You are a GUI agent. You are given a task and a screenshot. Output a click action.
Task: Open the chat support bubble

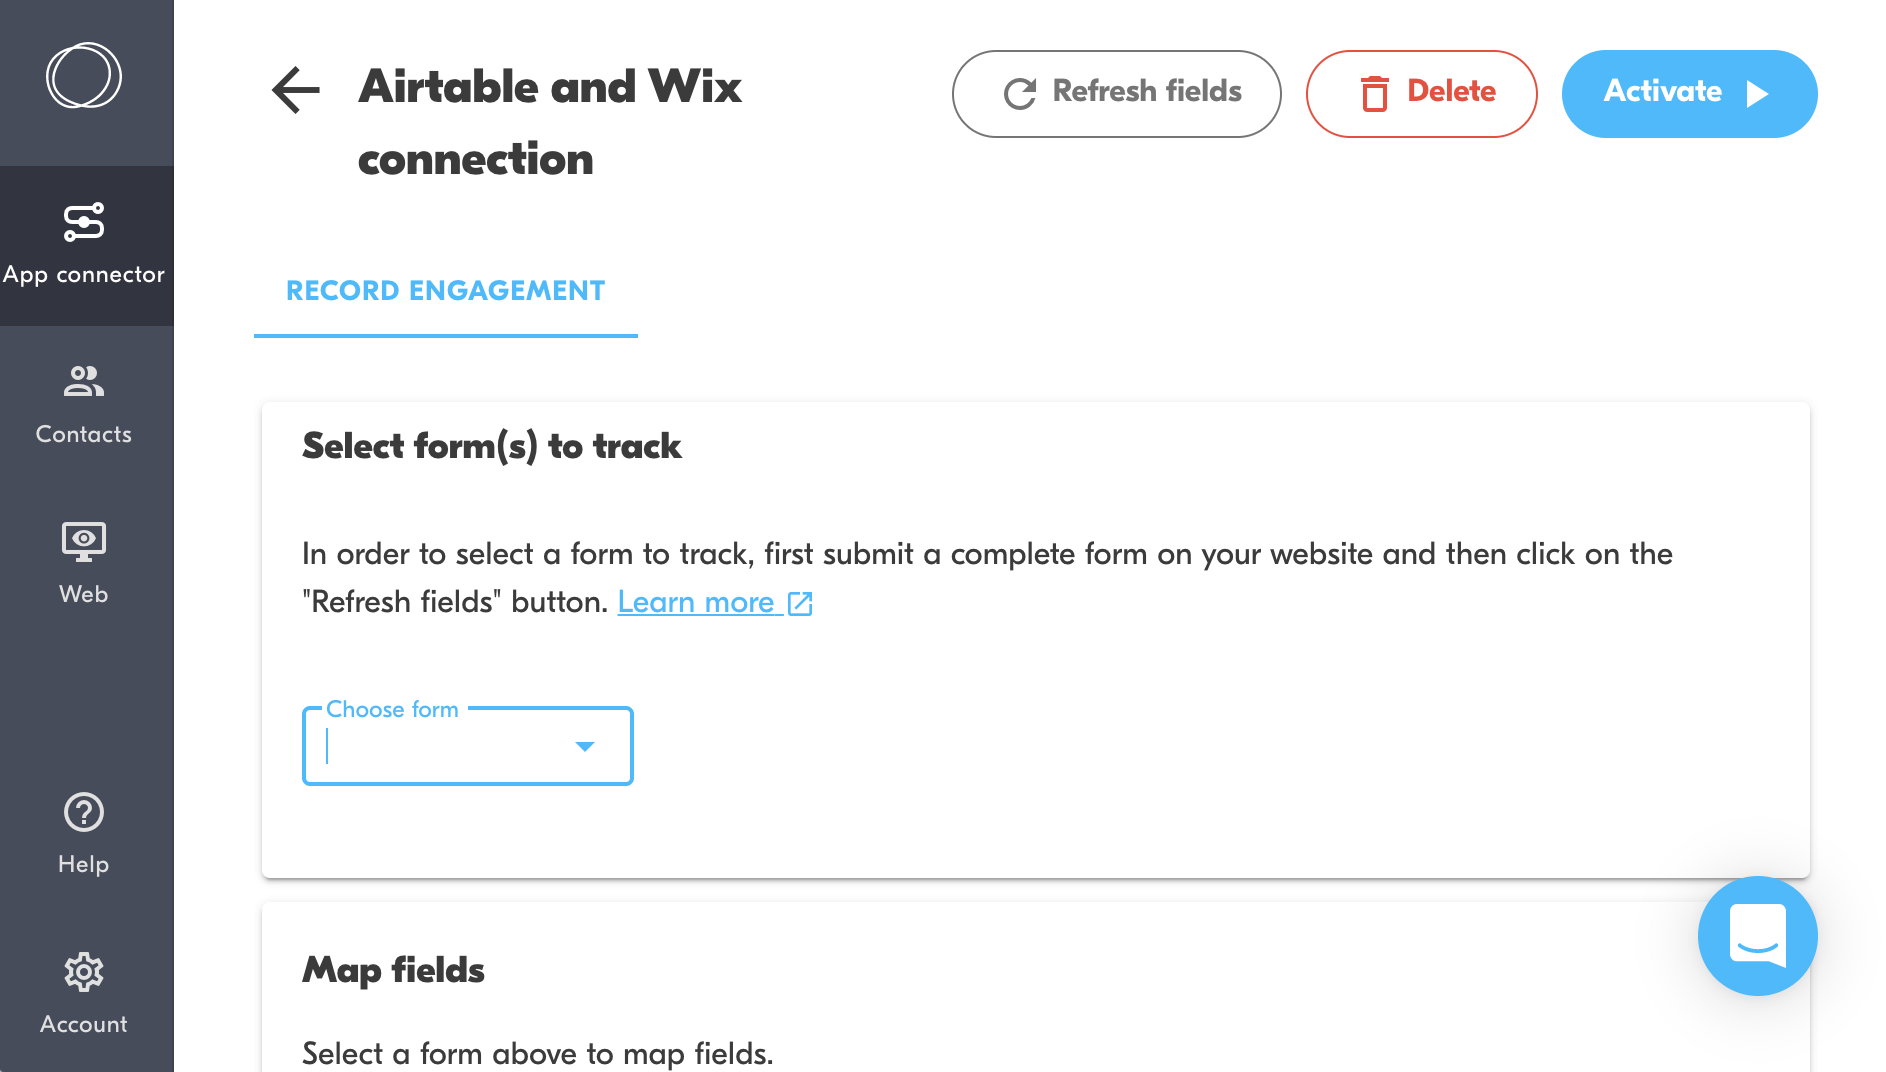click(x=1757, y=936)
